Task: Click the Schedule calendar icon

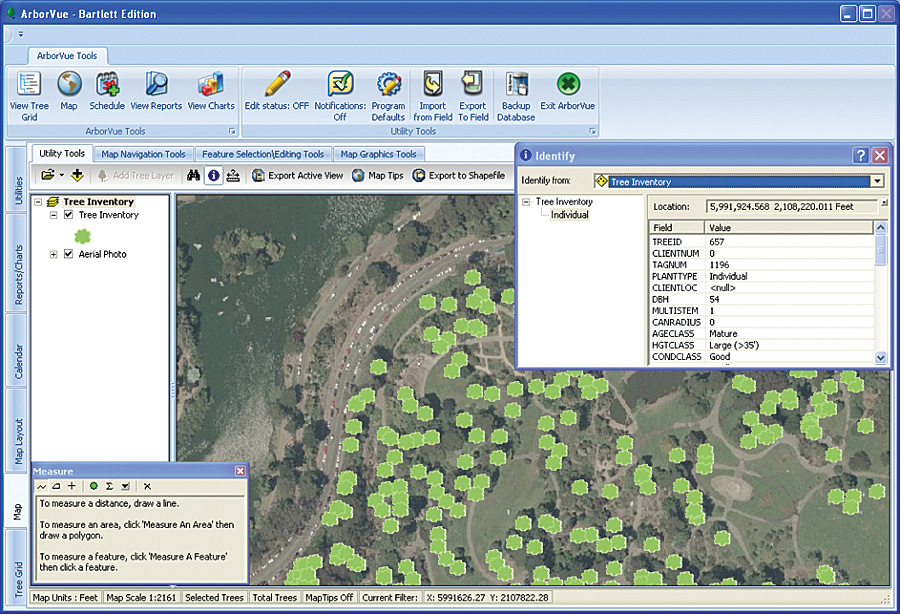Action: click(x=107, y=85)
